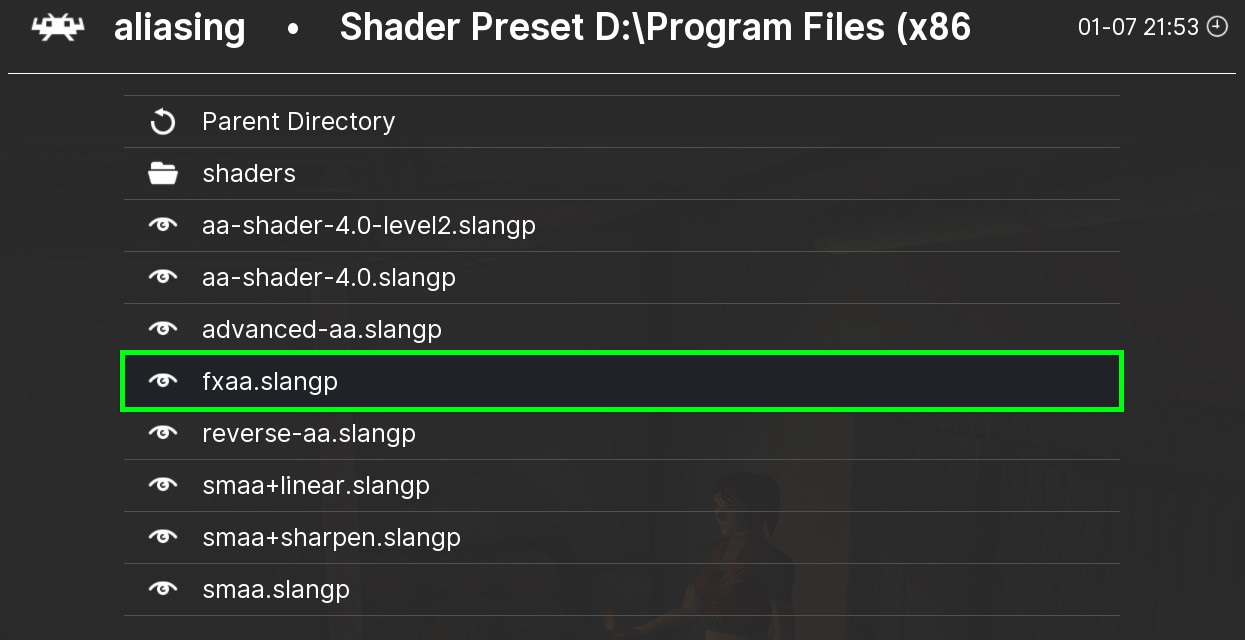Go back via Parent Directory entry
The width and height of the screenshot is (1245, 640).
click(298, 122)
